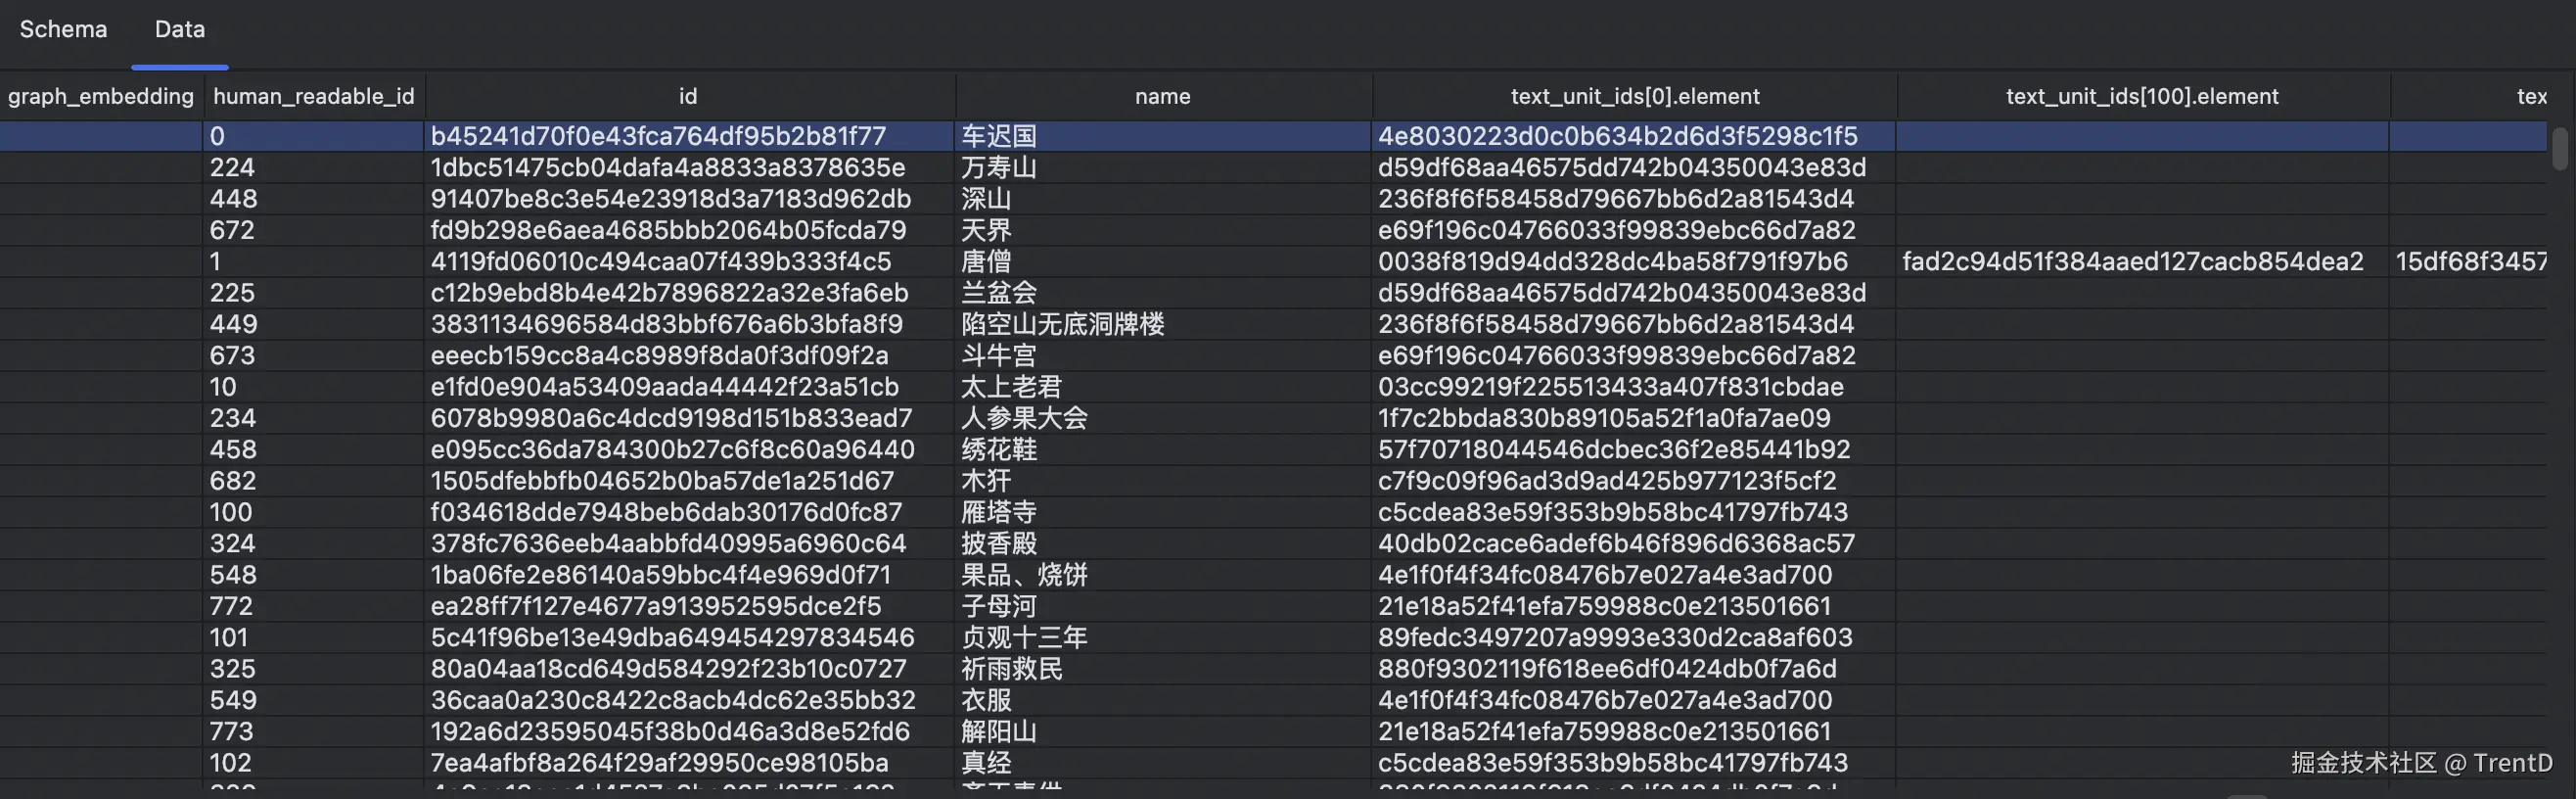
Task: Select id cell 91407be8c3e54e23918d3a7183d962db
Action: [x=689, y=198]
